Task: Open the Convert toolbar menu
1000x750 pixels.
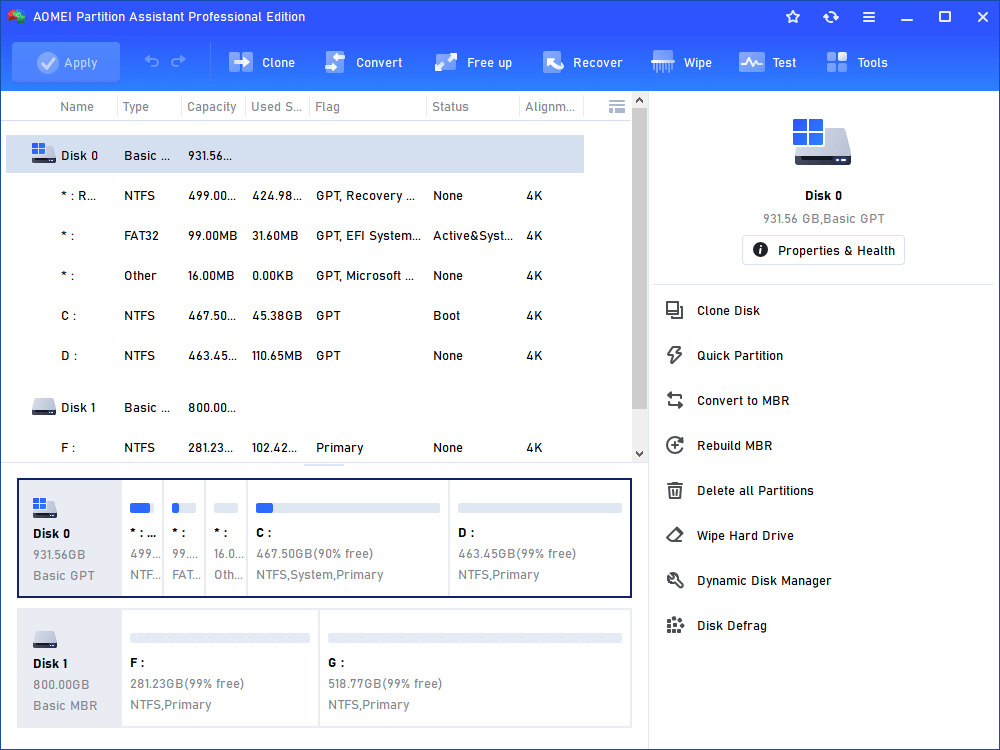Action: click(364, 62)
